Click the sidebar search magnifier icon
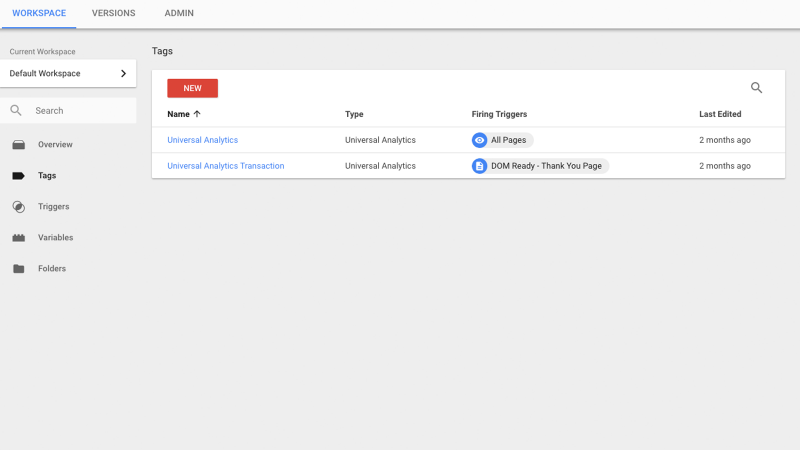This screenshot has width=800, height=450. (x=16, y=110)
